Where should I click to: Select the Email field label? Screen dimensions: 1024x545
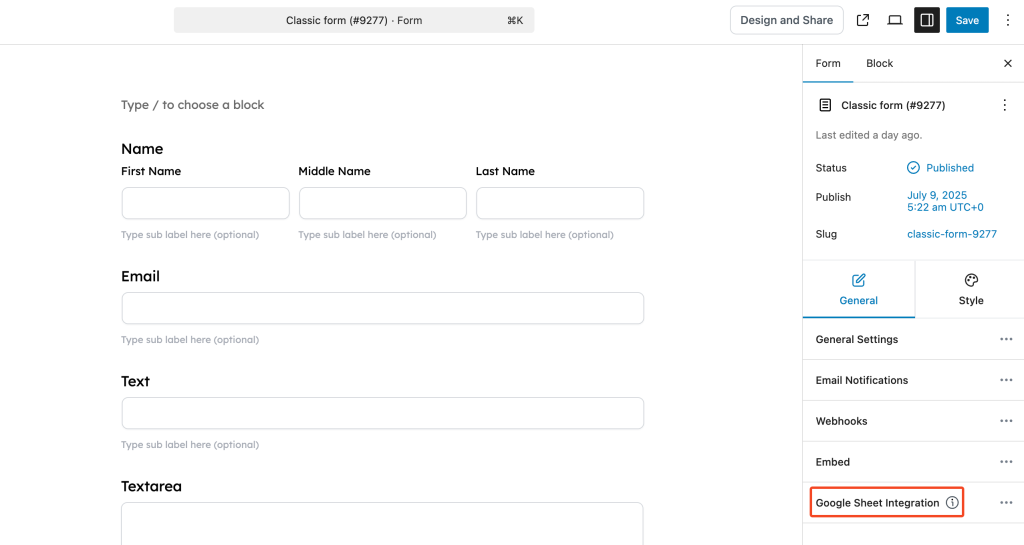tap(140, 276)
